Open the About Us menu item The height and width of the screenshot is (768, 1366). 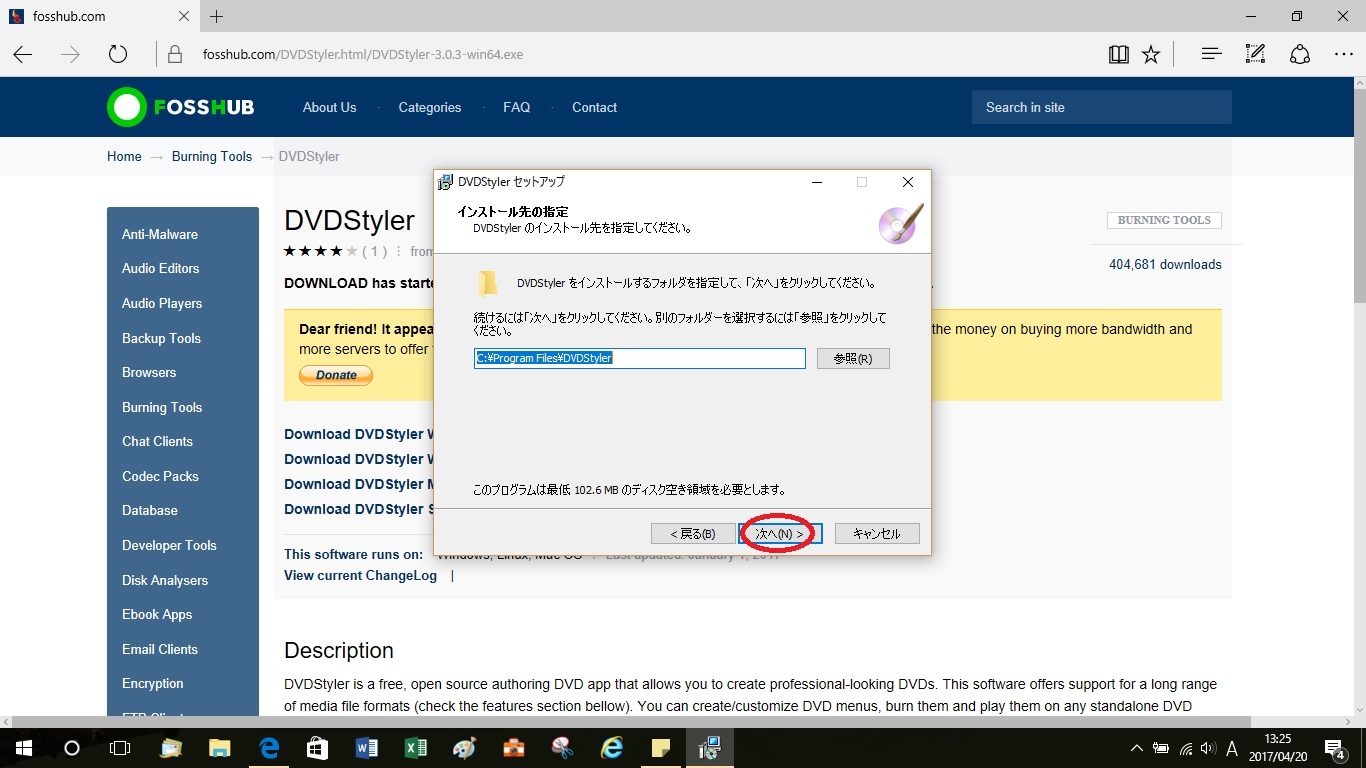pos(329,107)
